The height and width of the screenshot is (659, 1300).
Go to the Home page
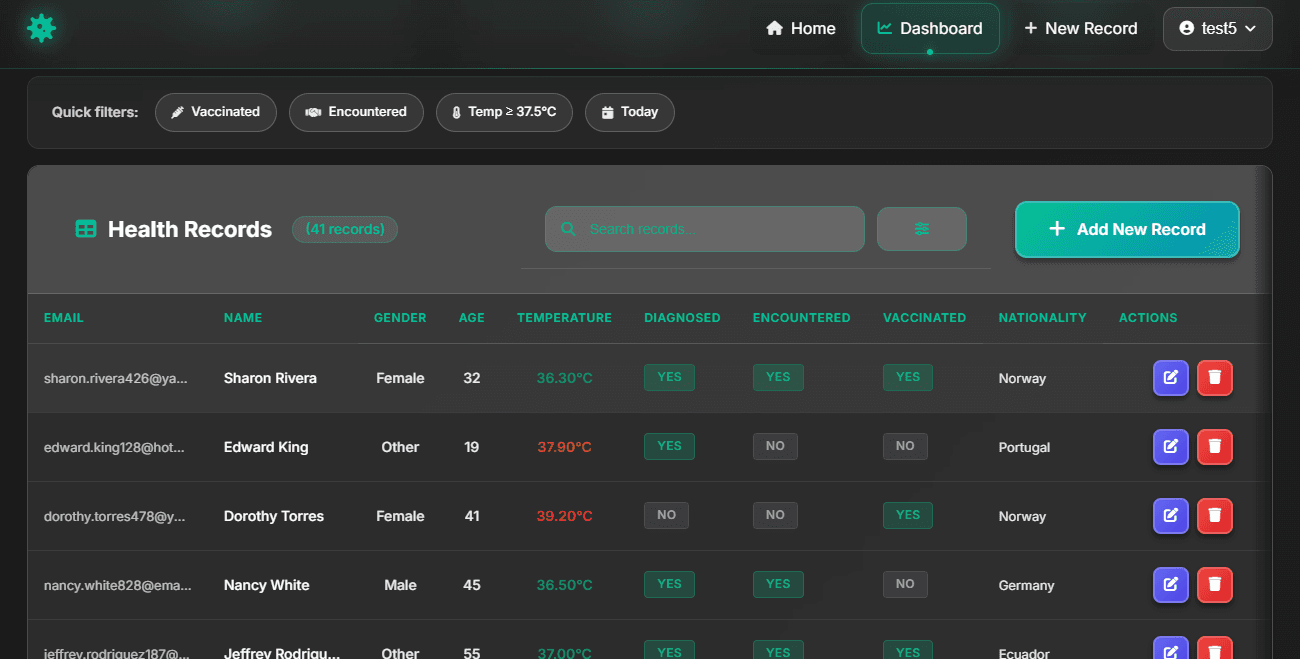pyautogui.click(x=800, y=29)
